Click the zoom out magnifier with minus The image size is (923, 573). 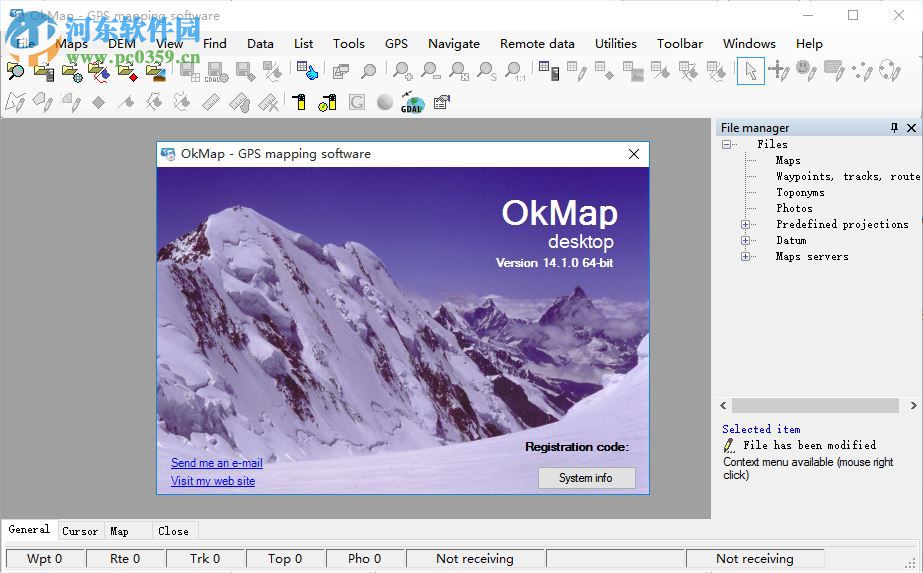431,71
